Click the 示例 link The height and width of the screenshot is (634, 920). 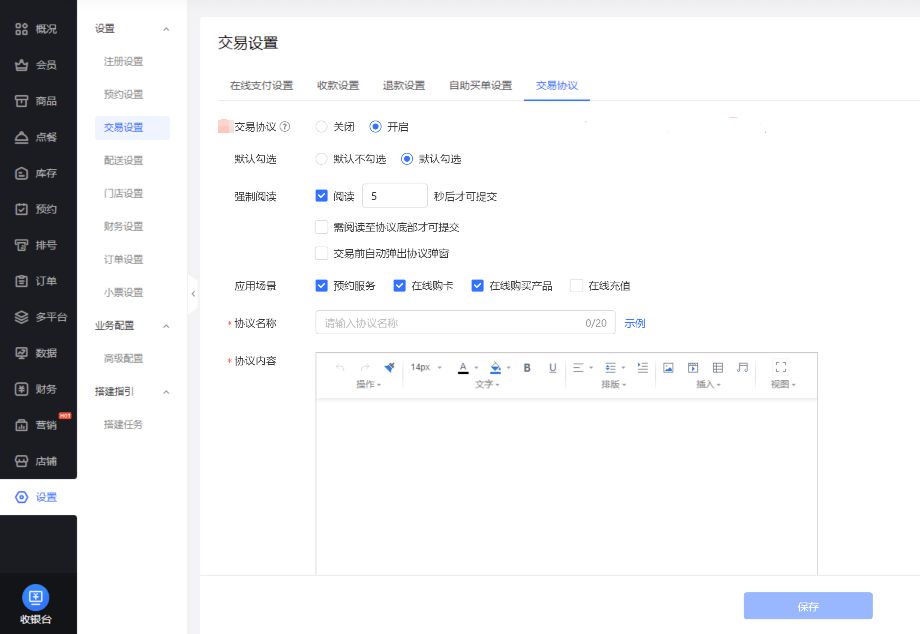pyautogui.click(x=635, y=323)
